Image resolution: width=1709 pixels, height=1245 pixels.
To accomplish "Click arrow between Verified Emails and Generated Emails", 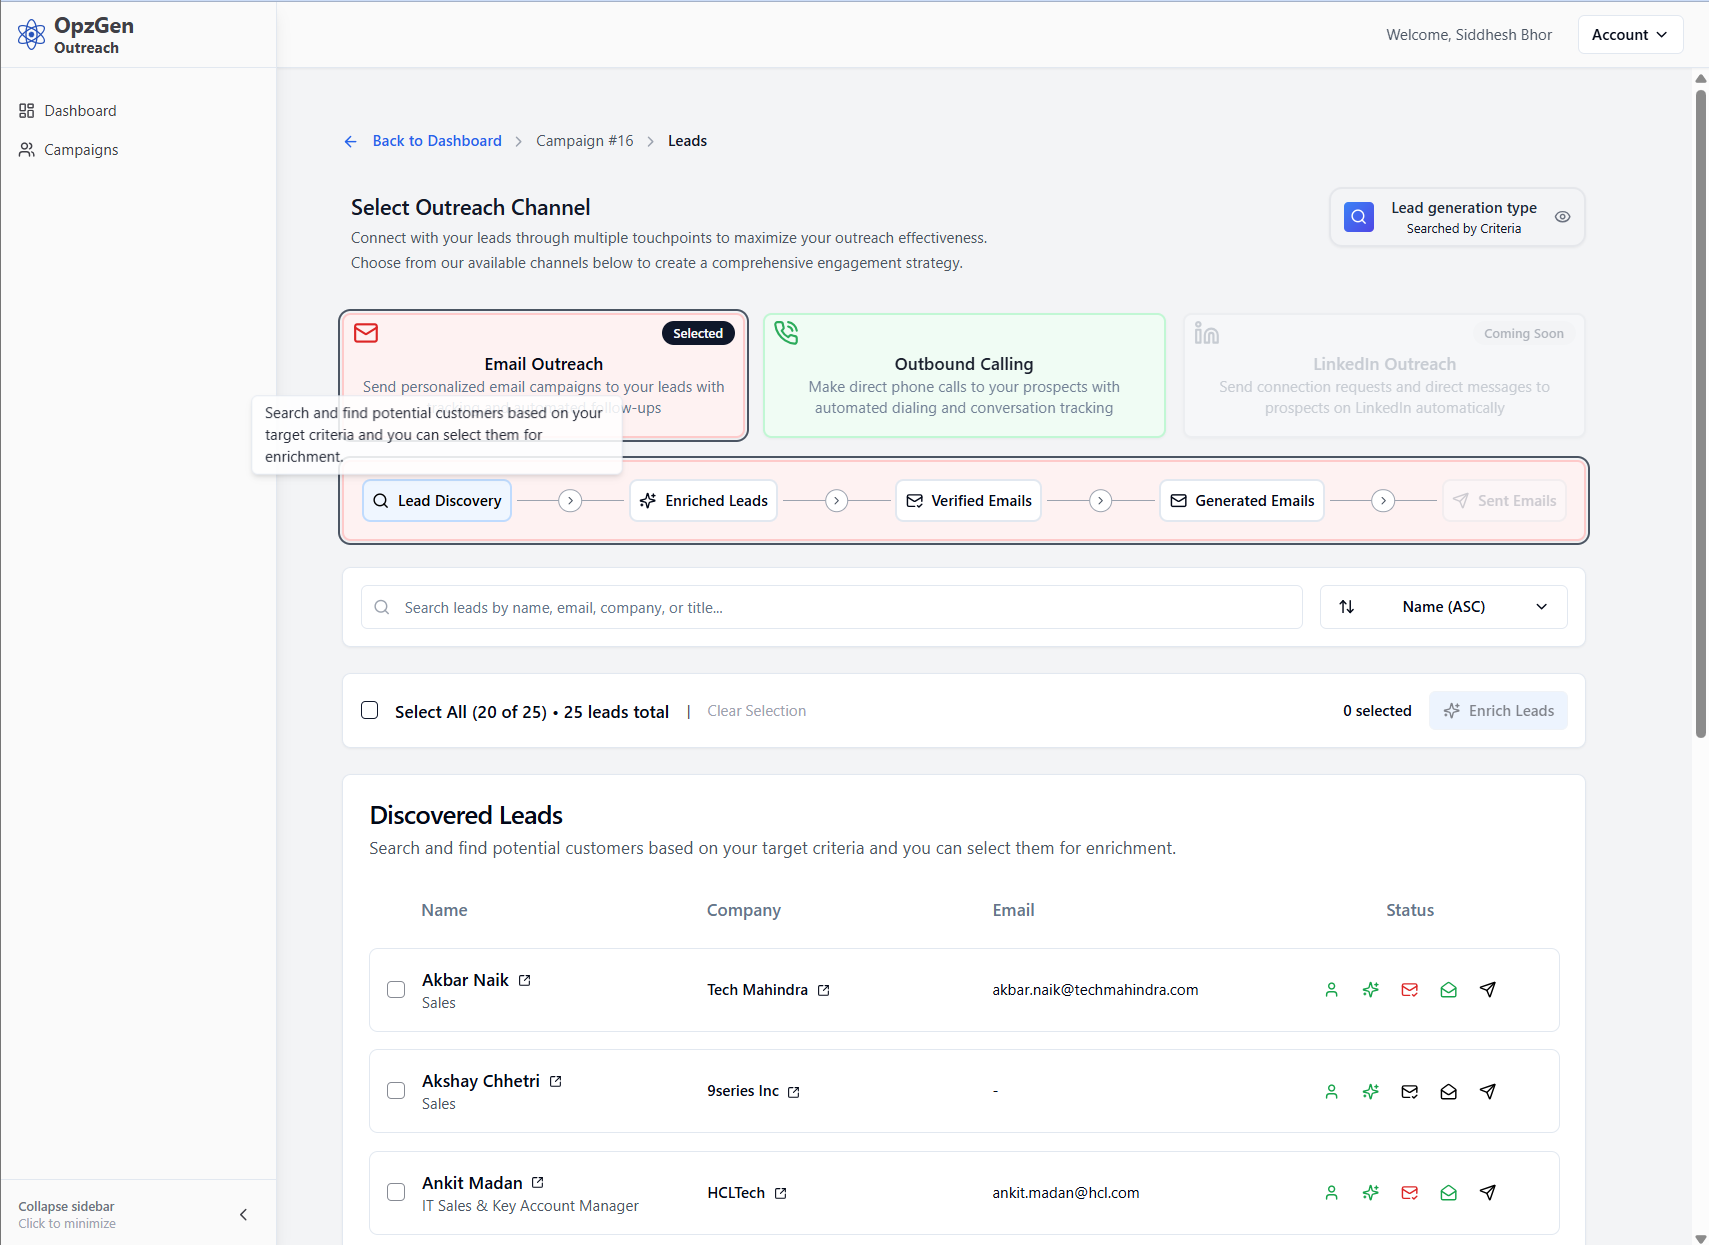I will 1101,501.
